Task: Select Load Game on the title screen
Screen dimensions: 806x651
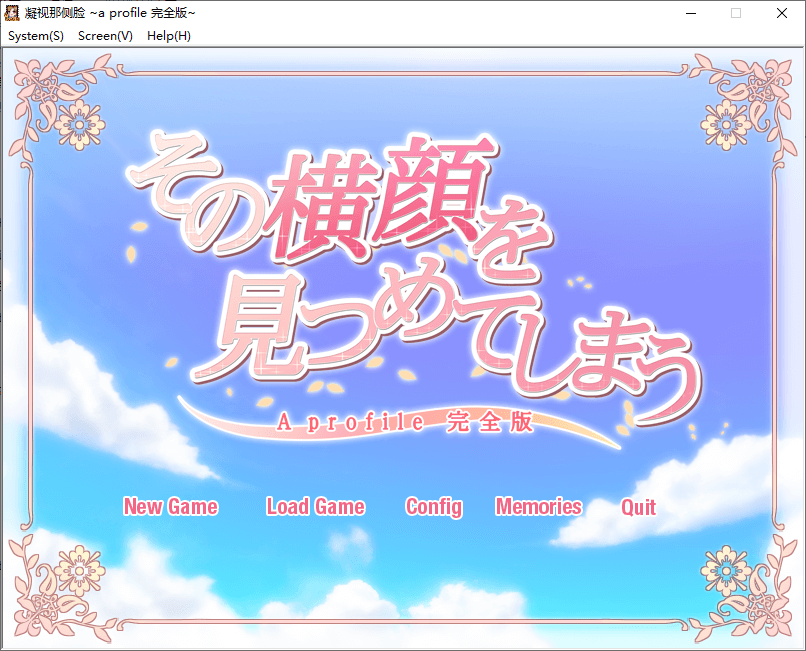Action: point(315,507)
